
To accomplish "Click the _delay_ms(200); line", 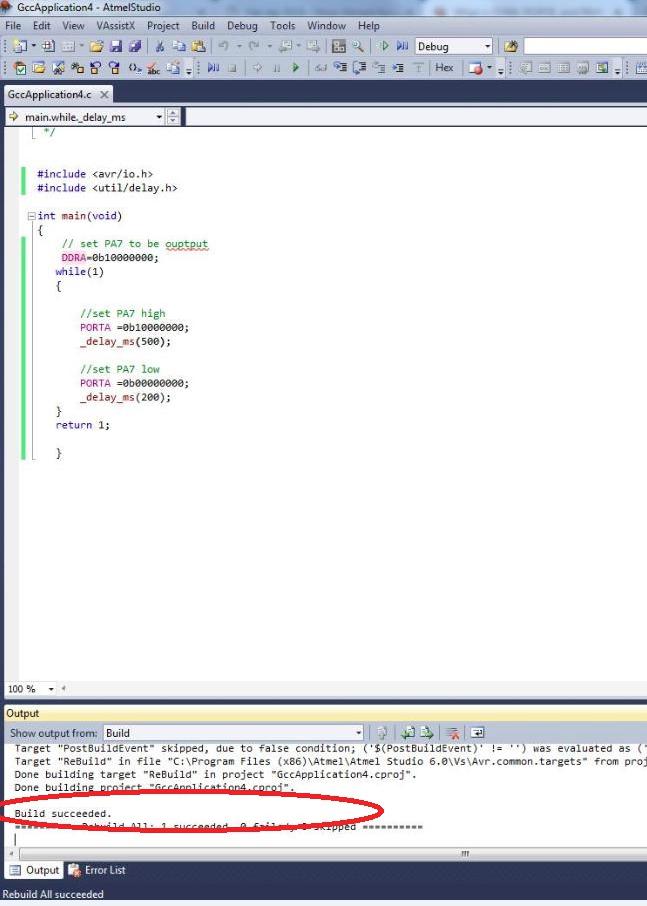I will pyautogui.click(x=125, y=397).
